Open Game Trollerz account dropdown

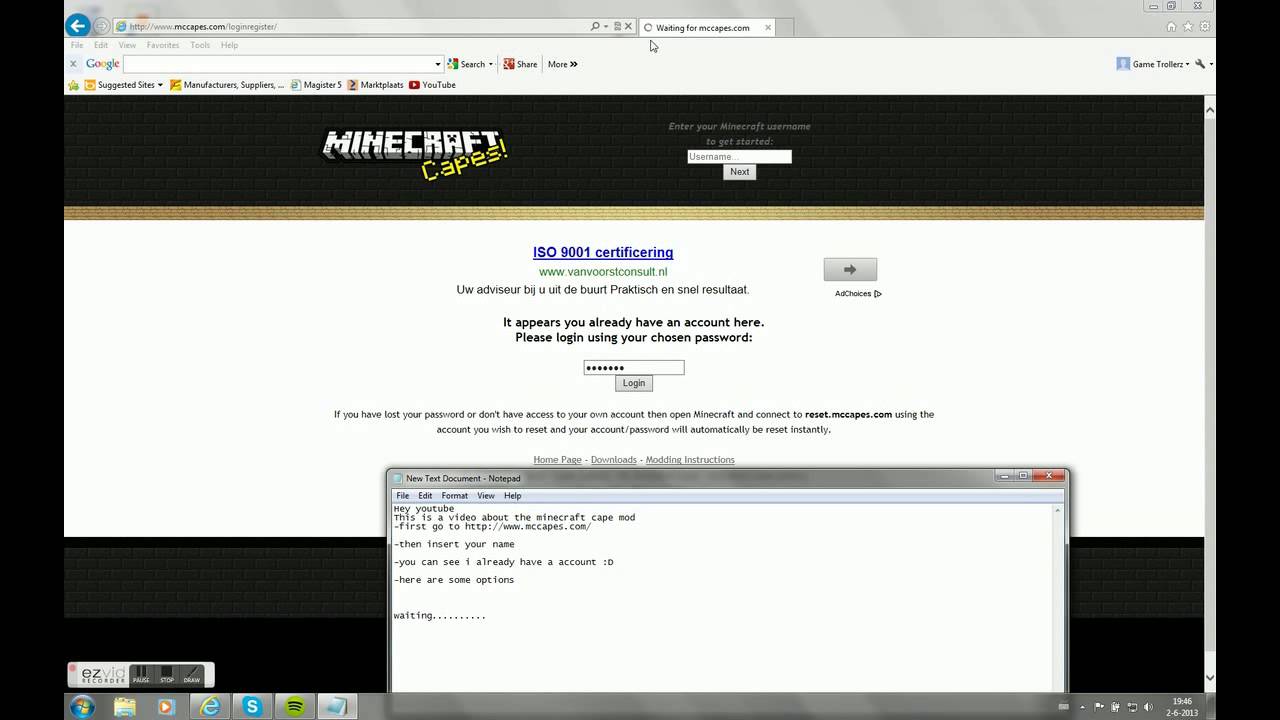tap(1153, 64)
